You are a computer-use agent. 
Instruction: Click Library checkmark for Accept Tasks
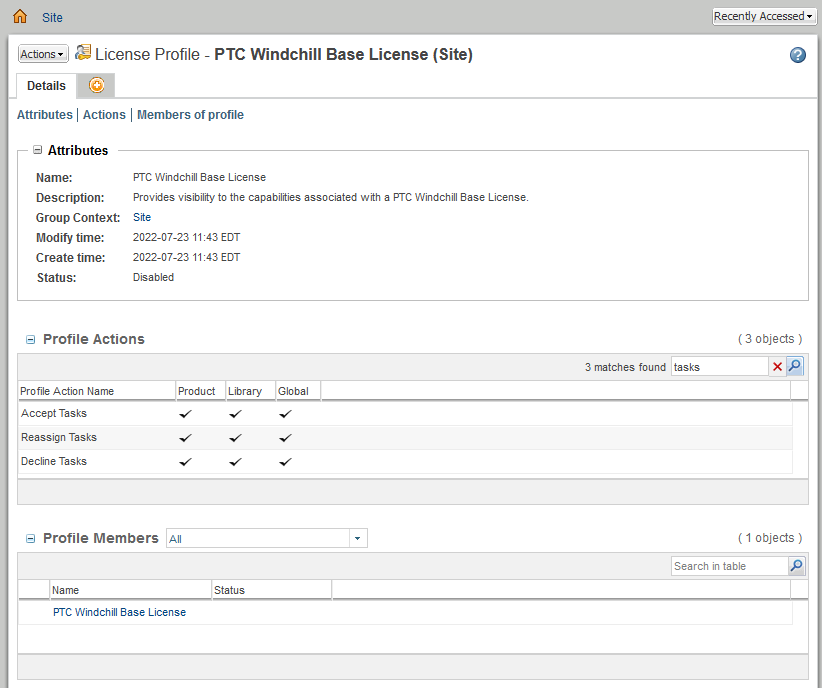(235, 414)
